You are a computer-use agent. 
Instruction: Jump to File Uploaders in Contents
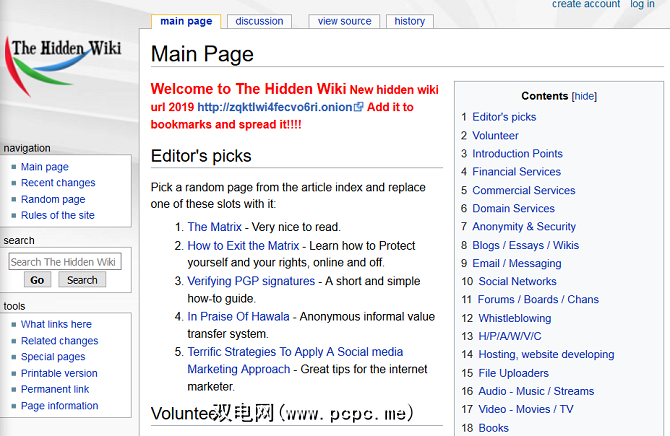[x=514, y=373]
